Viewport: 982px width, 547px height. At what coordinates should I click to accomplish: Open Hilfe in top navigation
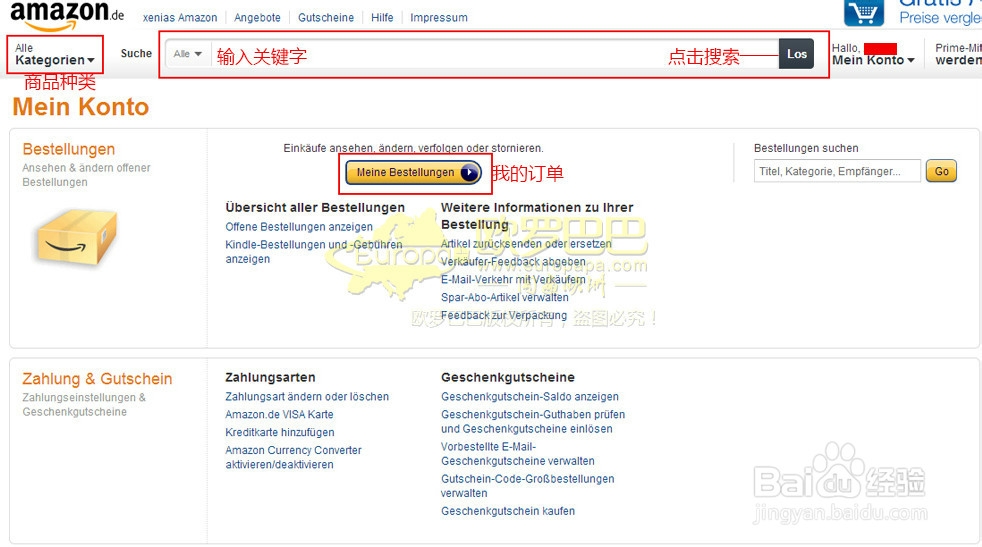tap(382, 18)
